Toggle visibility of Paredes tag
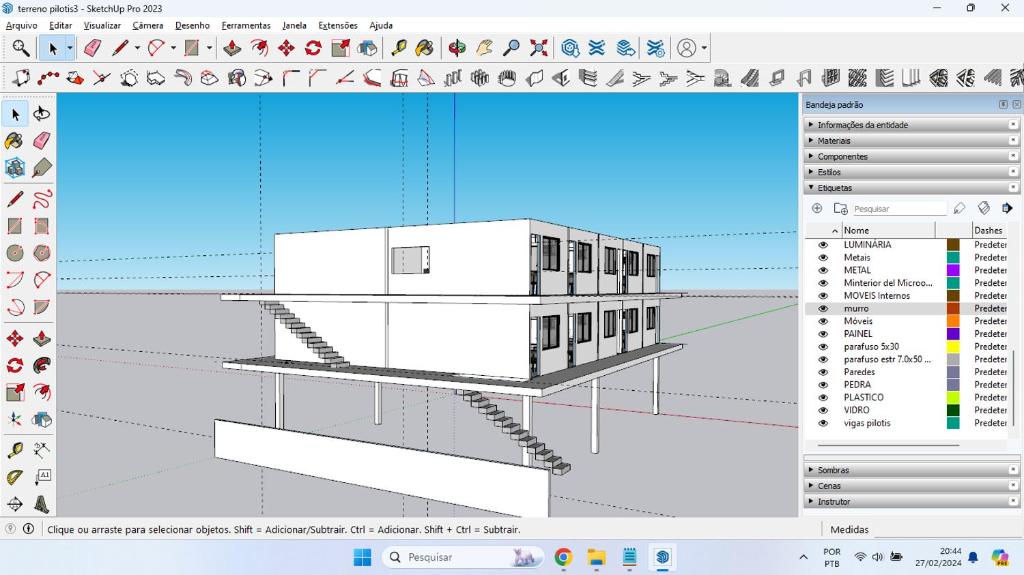The height and width of the screenshot is (575, 1024). tap(823, 372)
